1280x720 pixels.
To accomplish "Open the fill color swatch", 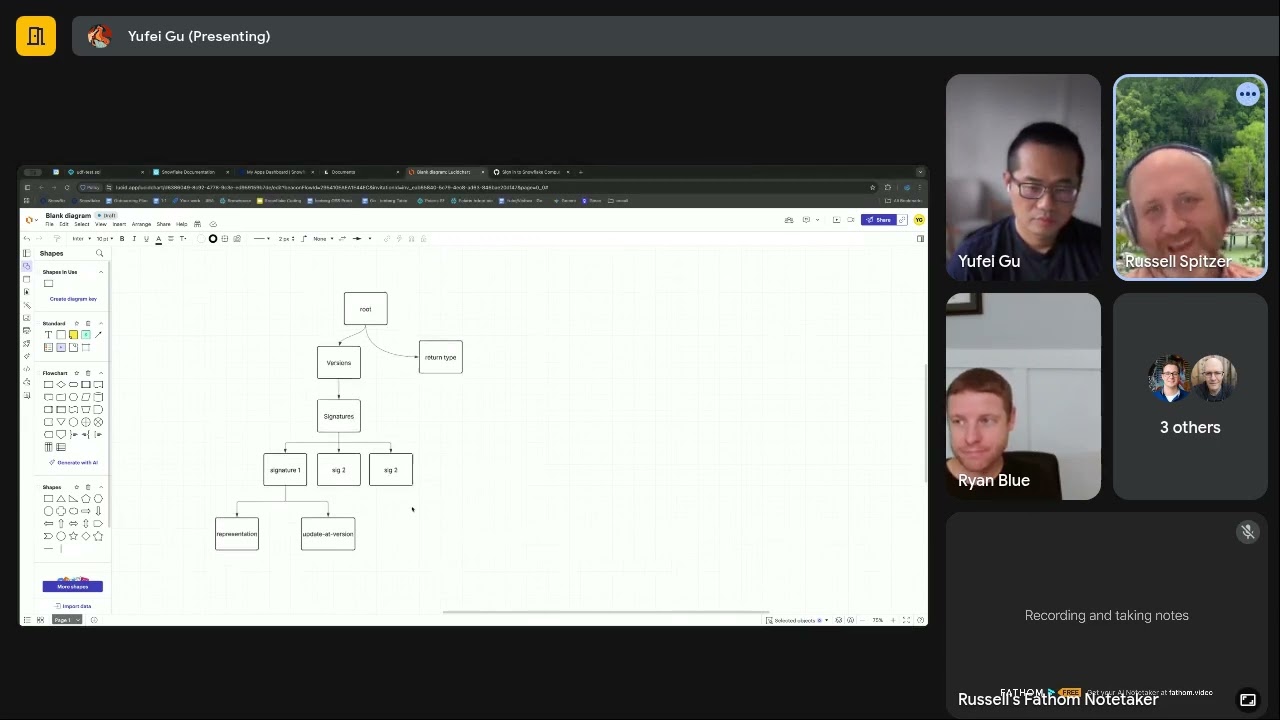I will click(x=200, y=239).
